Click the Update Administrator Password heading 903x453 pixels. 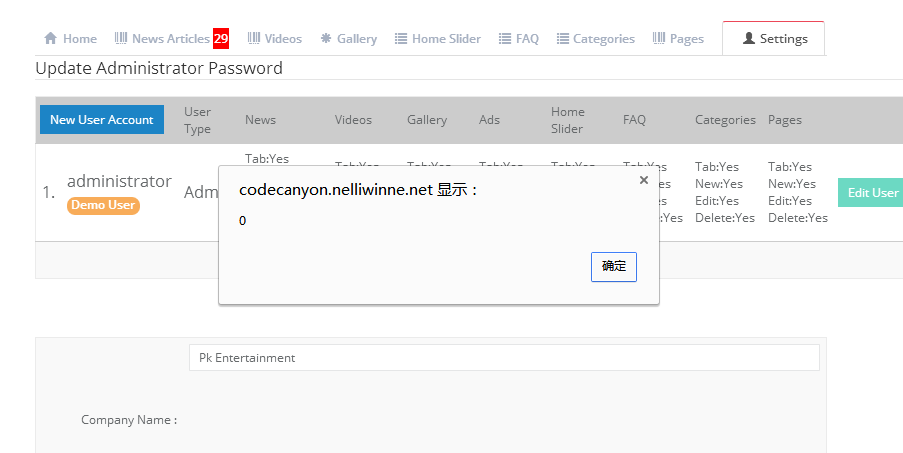pyautogui.click(x=159, y=68)
